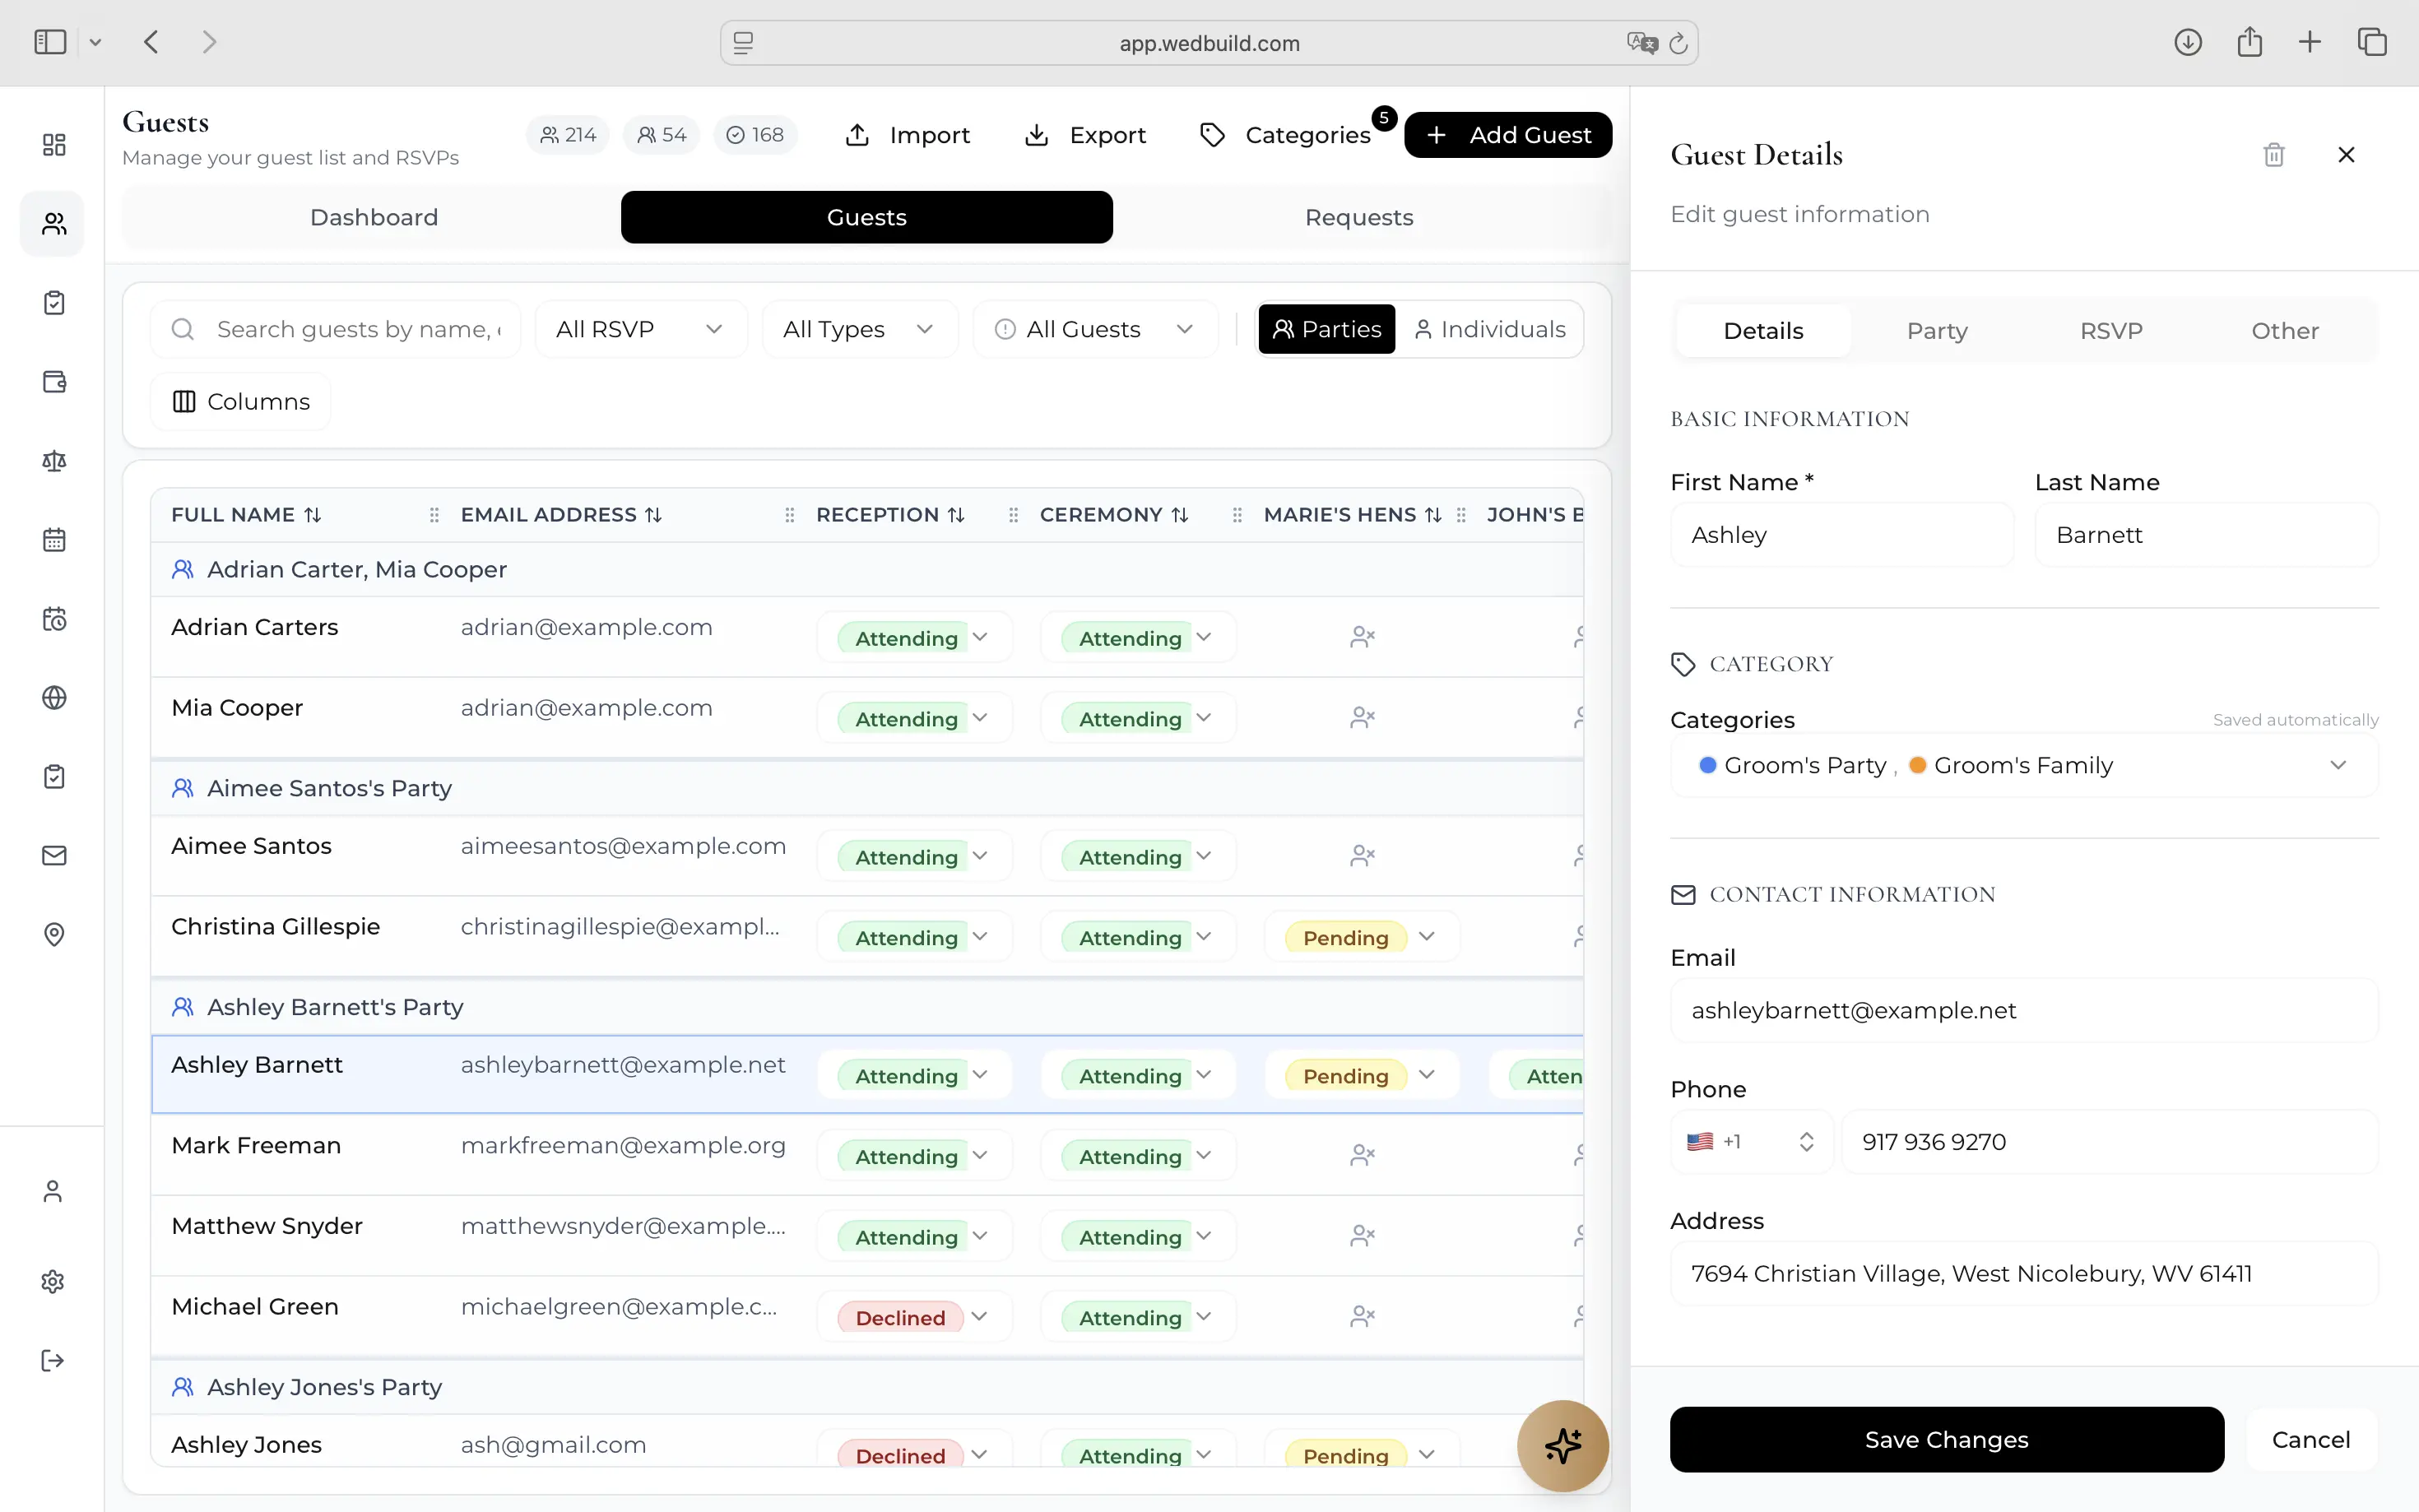Click the 168 confirmed count badge
Viewport: 2419px width, 1512px height.
(755, 135)
